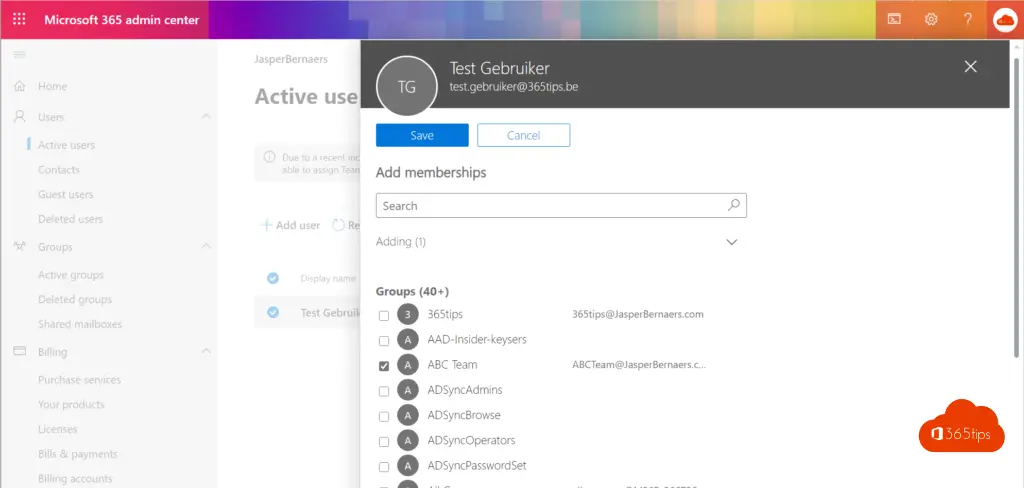Click the info icon in the notice banner

(x=269, y=157)
